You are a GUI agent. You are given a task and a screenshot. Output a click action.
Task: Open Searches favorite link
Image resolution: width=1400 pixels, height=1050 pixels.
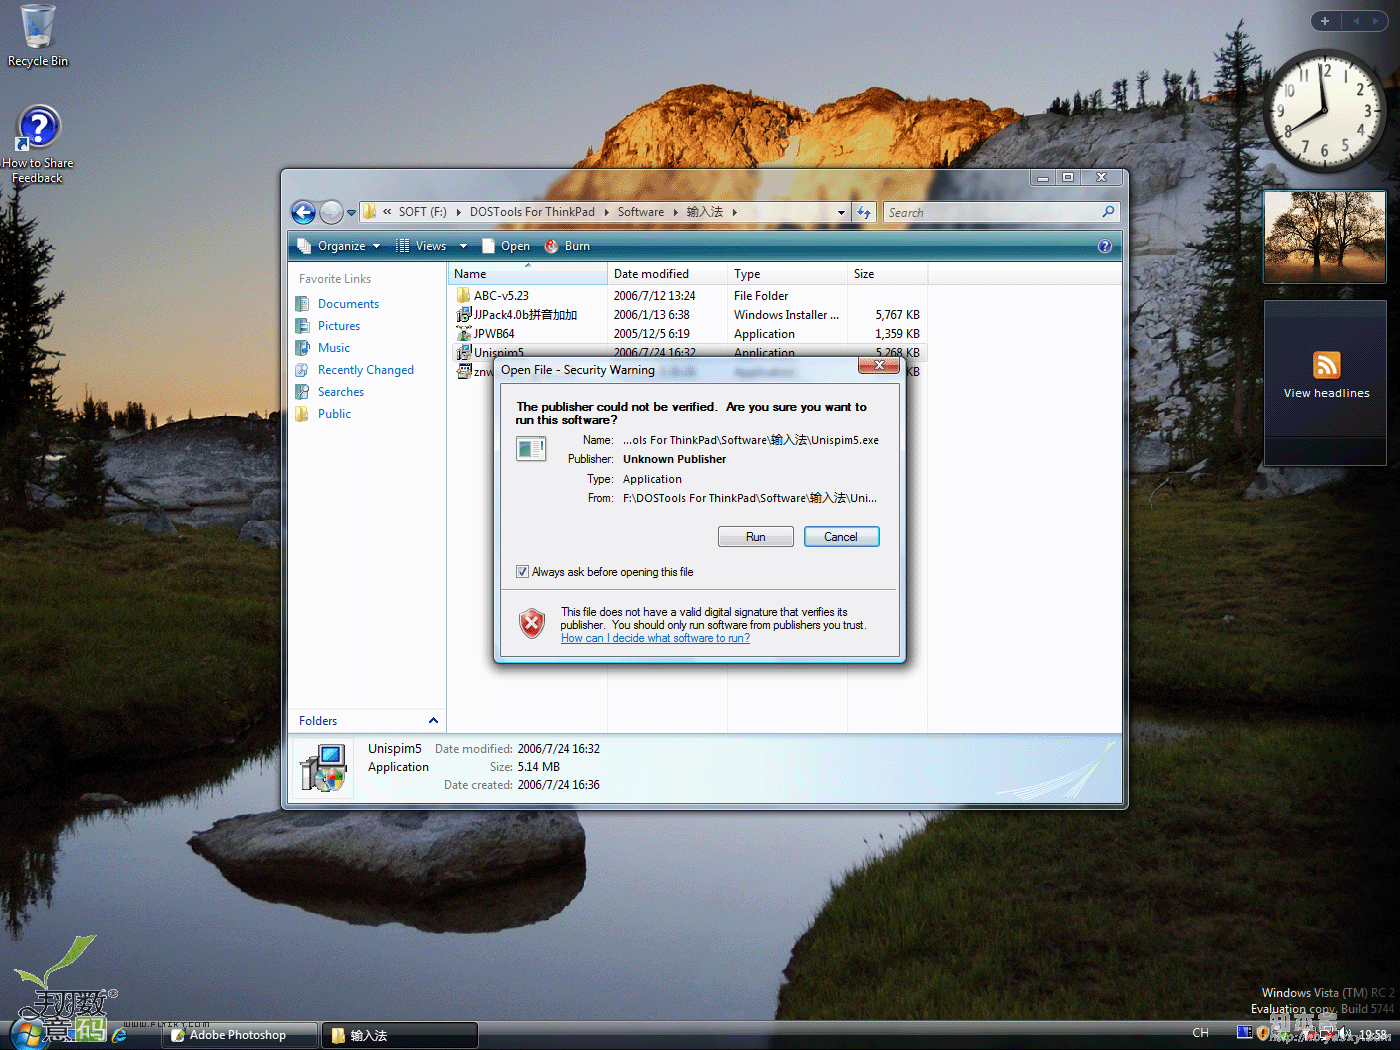coord(341,392)
